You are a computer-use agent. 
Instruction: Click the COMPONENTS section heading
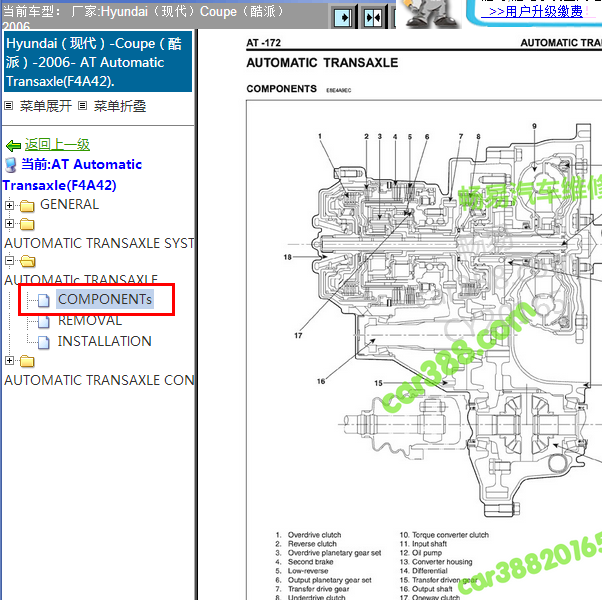pos(281,89)
